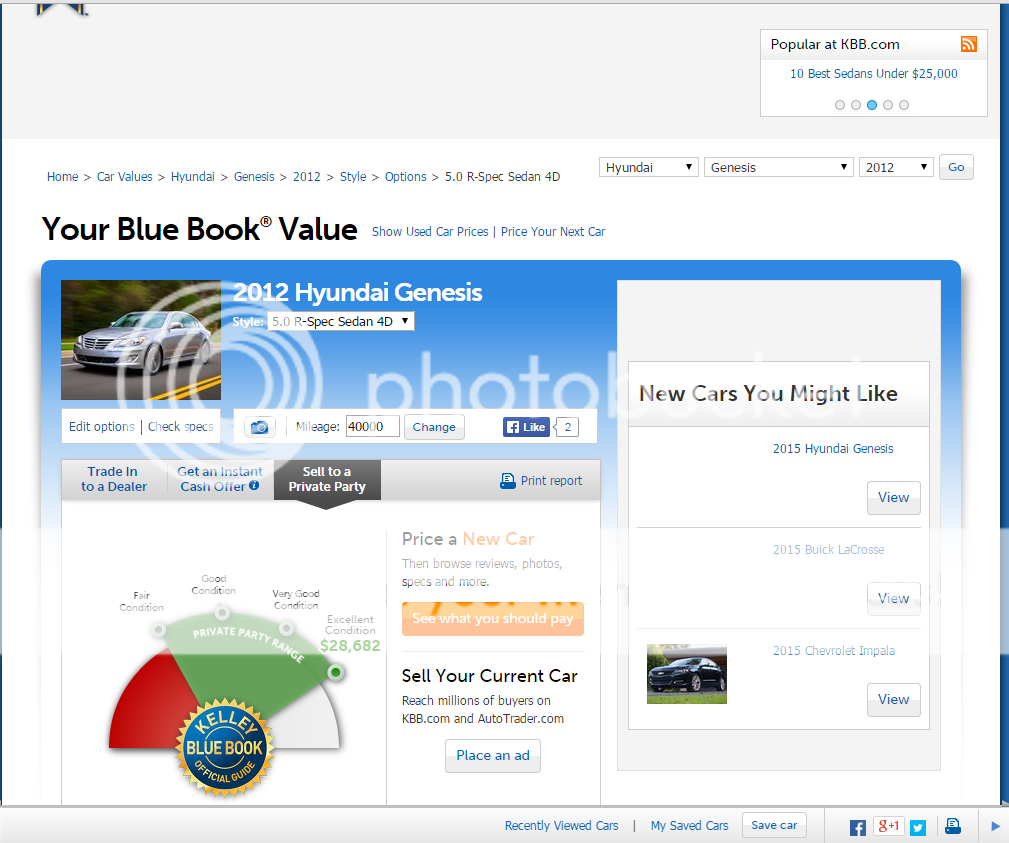This screenshot has width=1009, height=843.
Task: Click the Facebook Like button
Action: 526,427
